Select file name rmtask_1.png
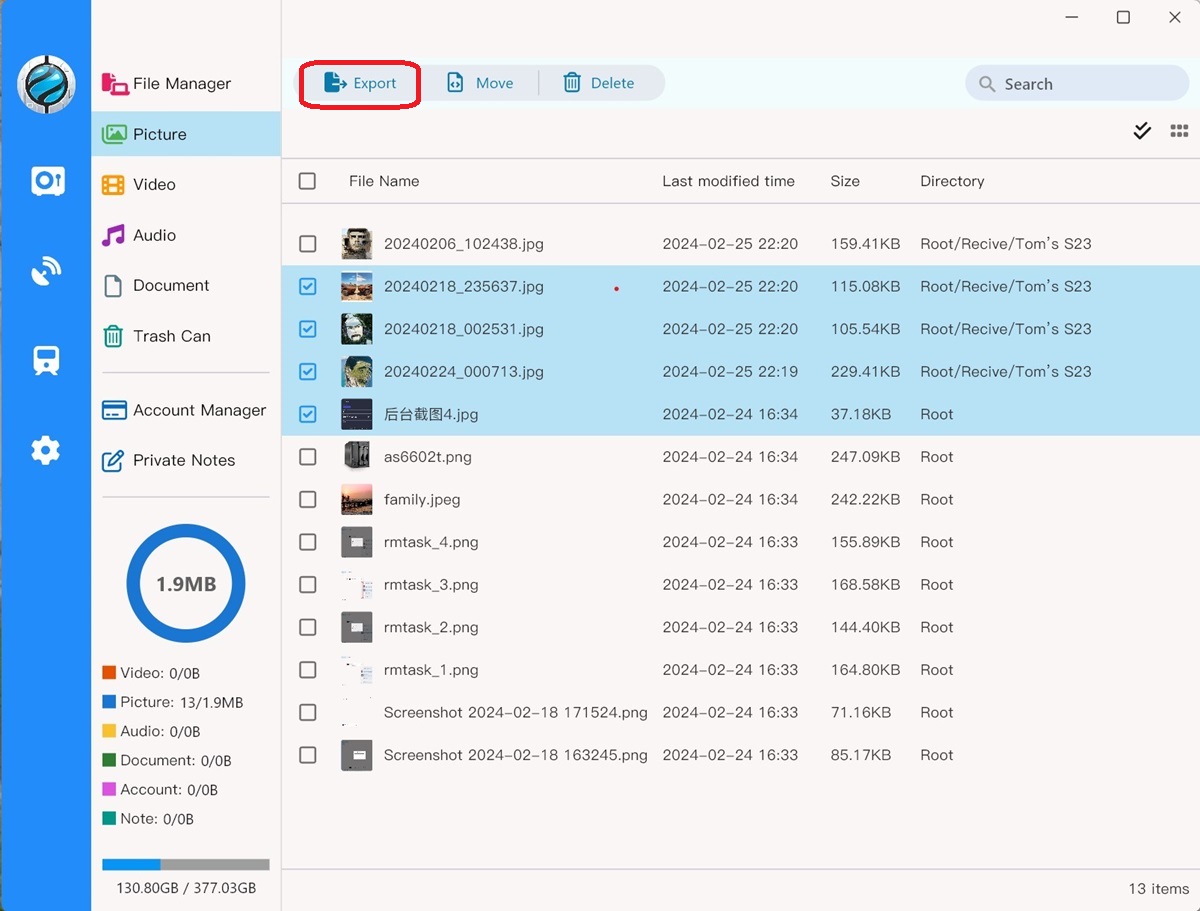This screenshot has height=911, width=1200. [431, 670]
